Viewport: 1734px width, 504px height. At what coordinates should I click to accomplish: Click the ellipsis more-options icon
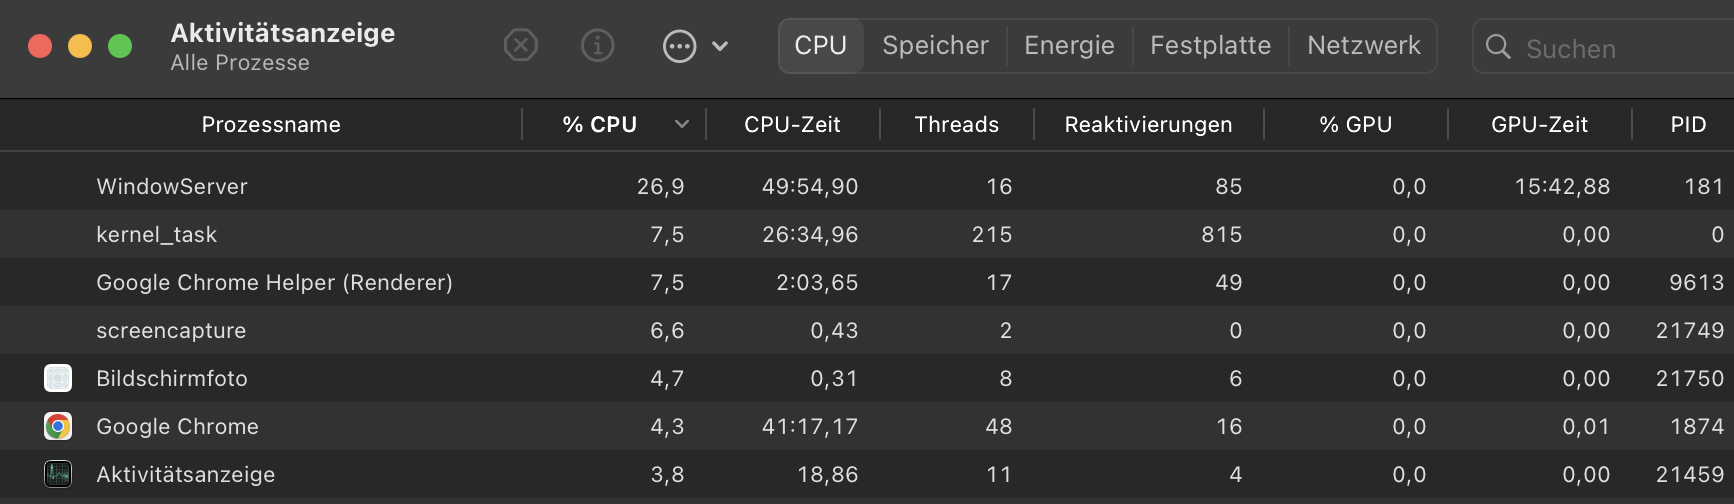679,46
